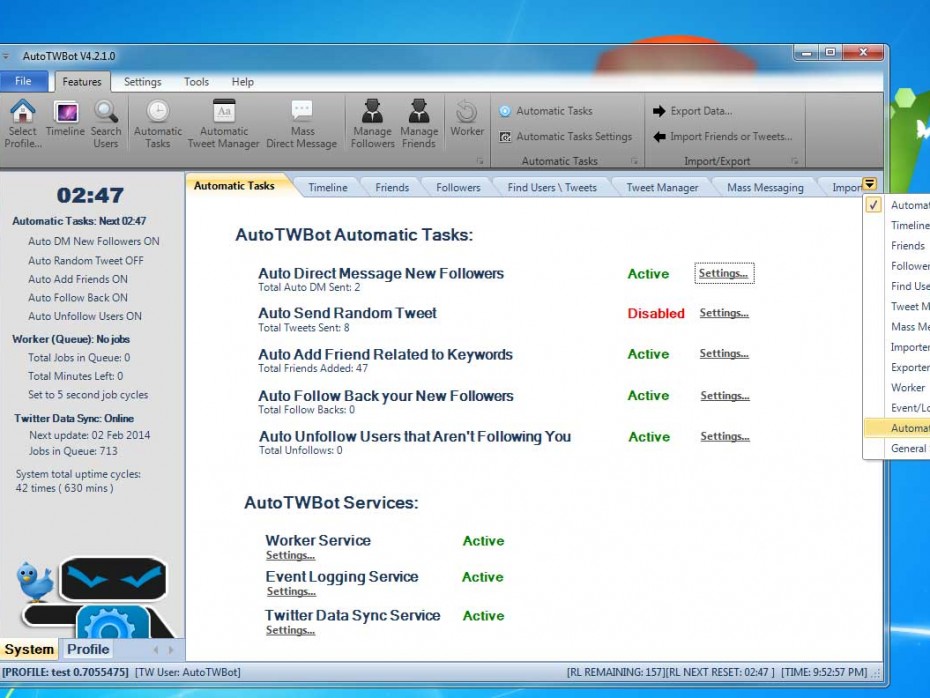Open the Settings ribbon tab
This screenshot has width=930, height=698.
click(x=142, y=82)
